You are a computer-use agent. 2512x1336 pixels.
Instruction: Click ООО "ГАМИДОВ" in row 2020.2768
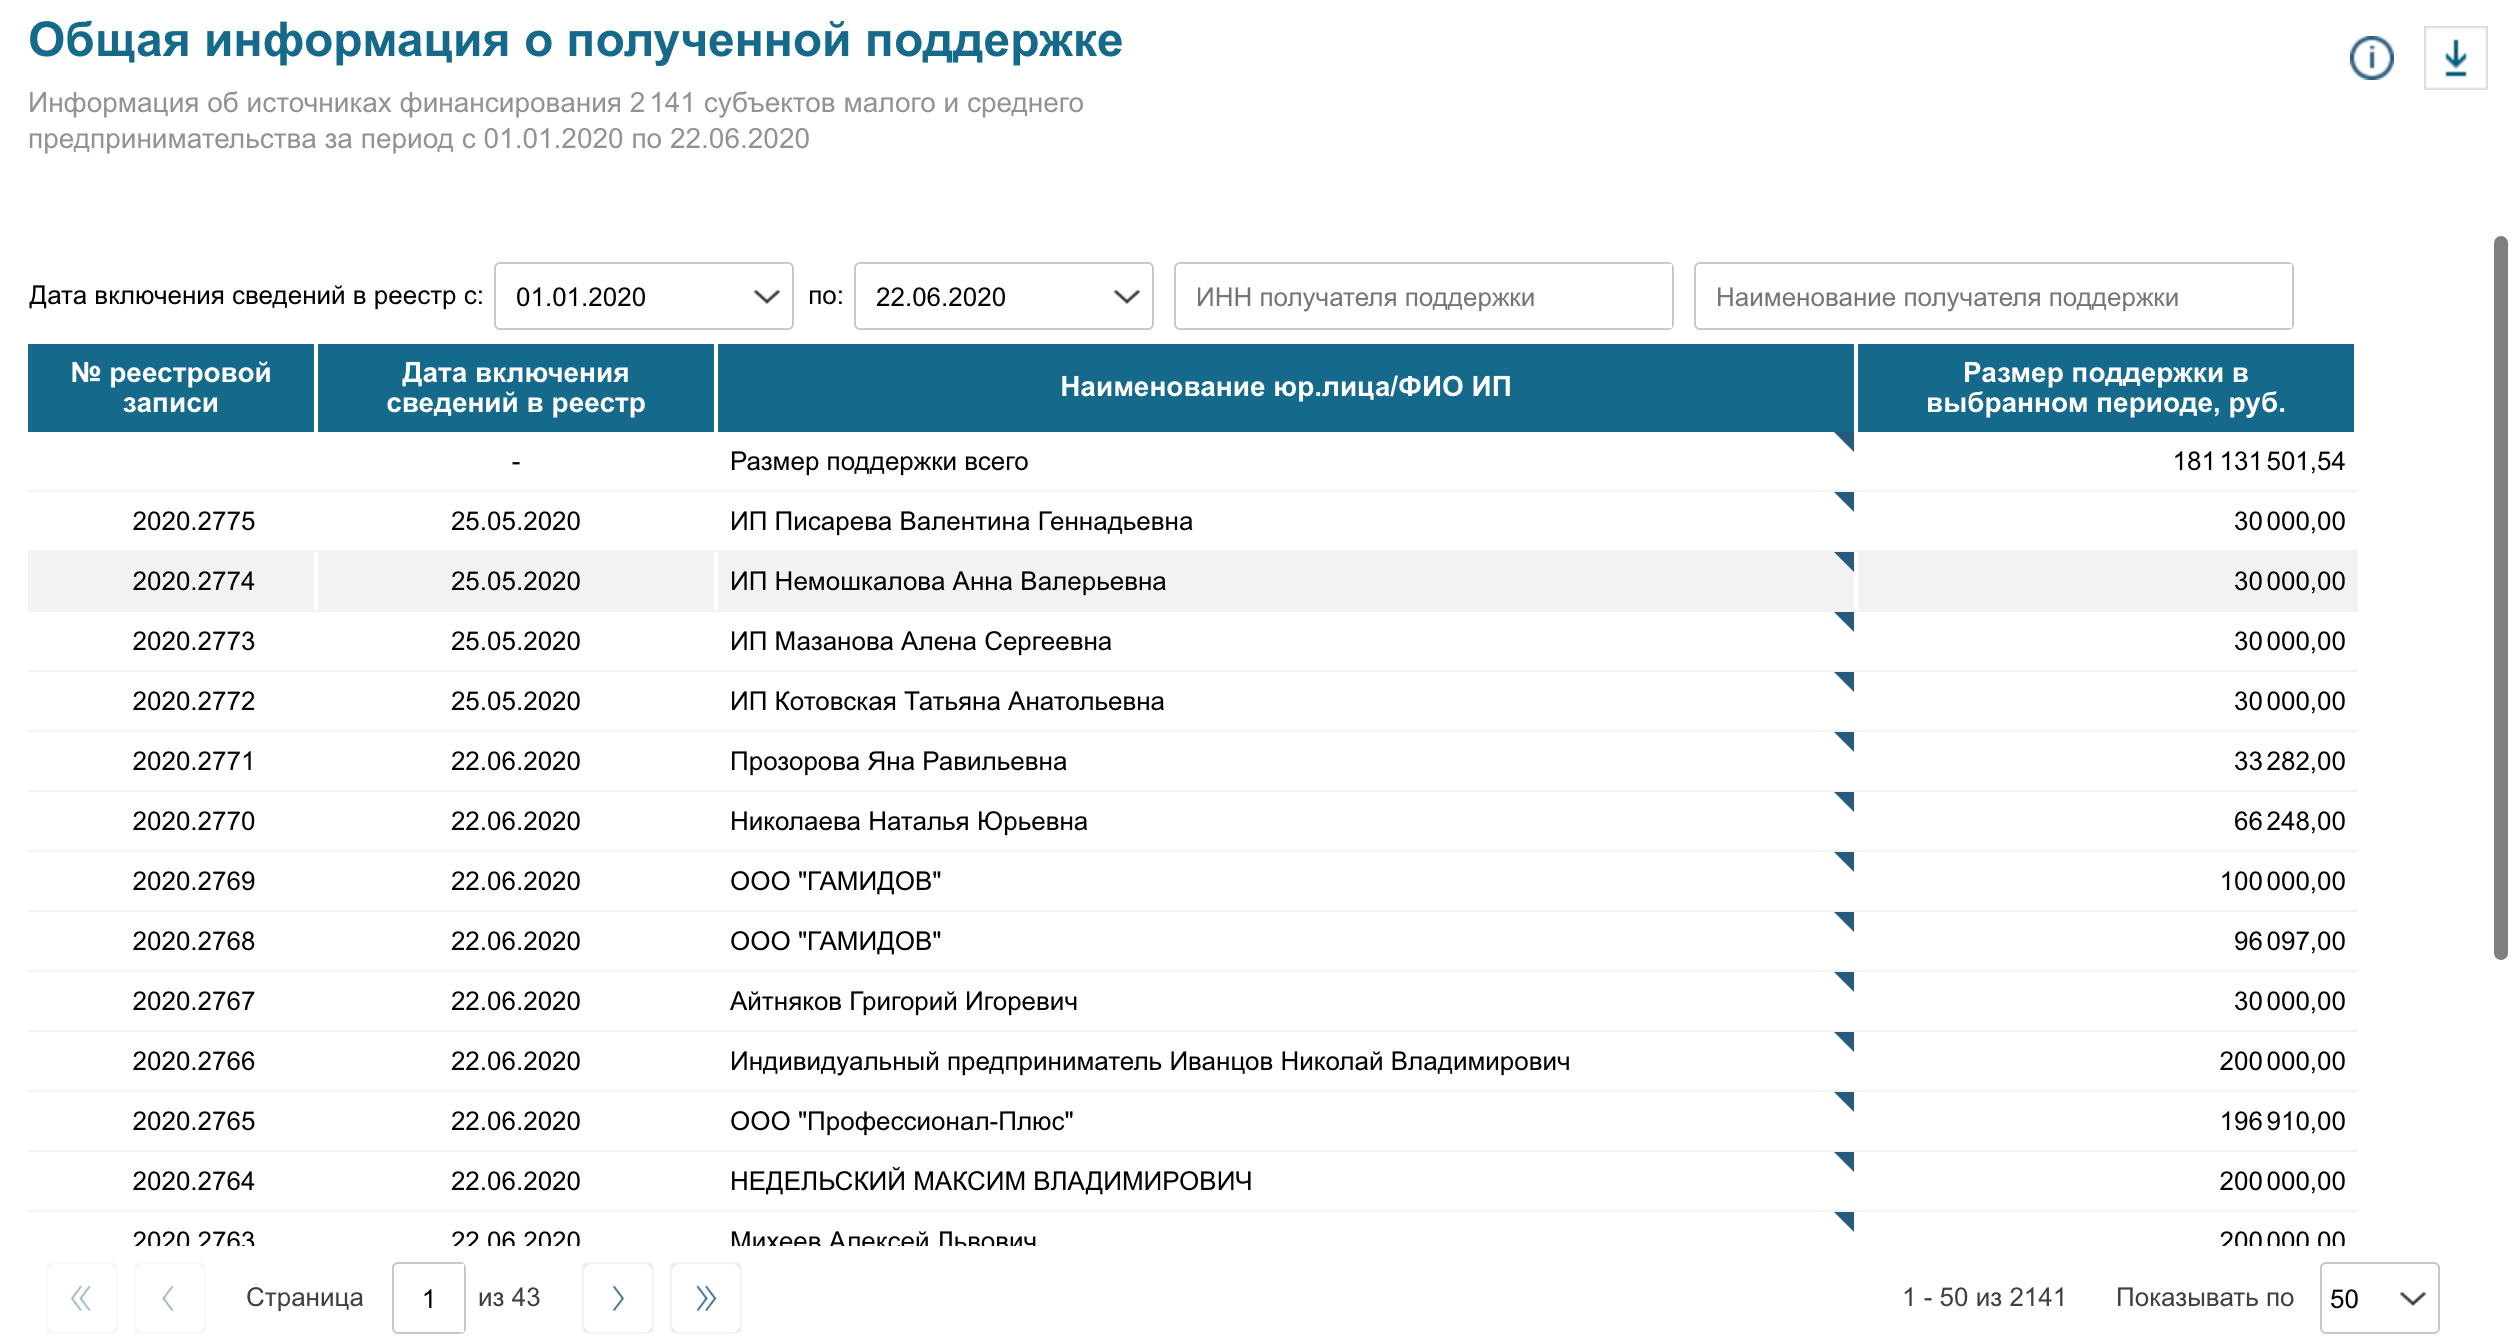pos(836,941)
